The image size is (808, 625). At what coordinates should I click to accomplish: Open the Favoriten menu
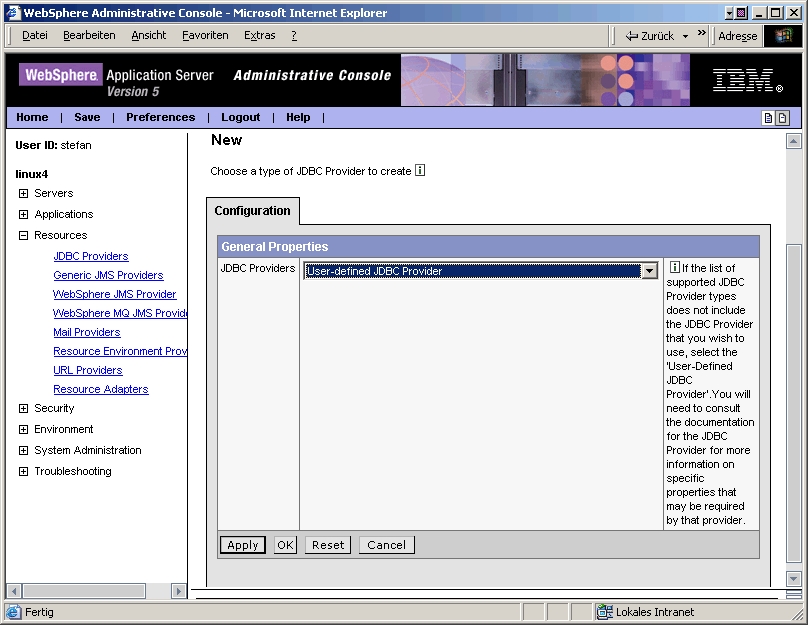pos(205,36)
